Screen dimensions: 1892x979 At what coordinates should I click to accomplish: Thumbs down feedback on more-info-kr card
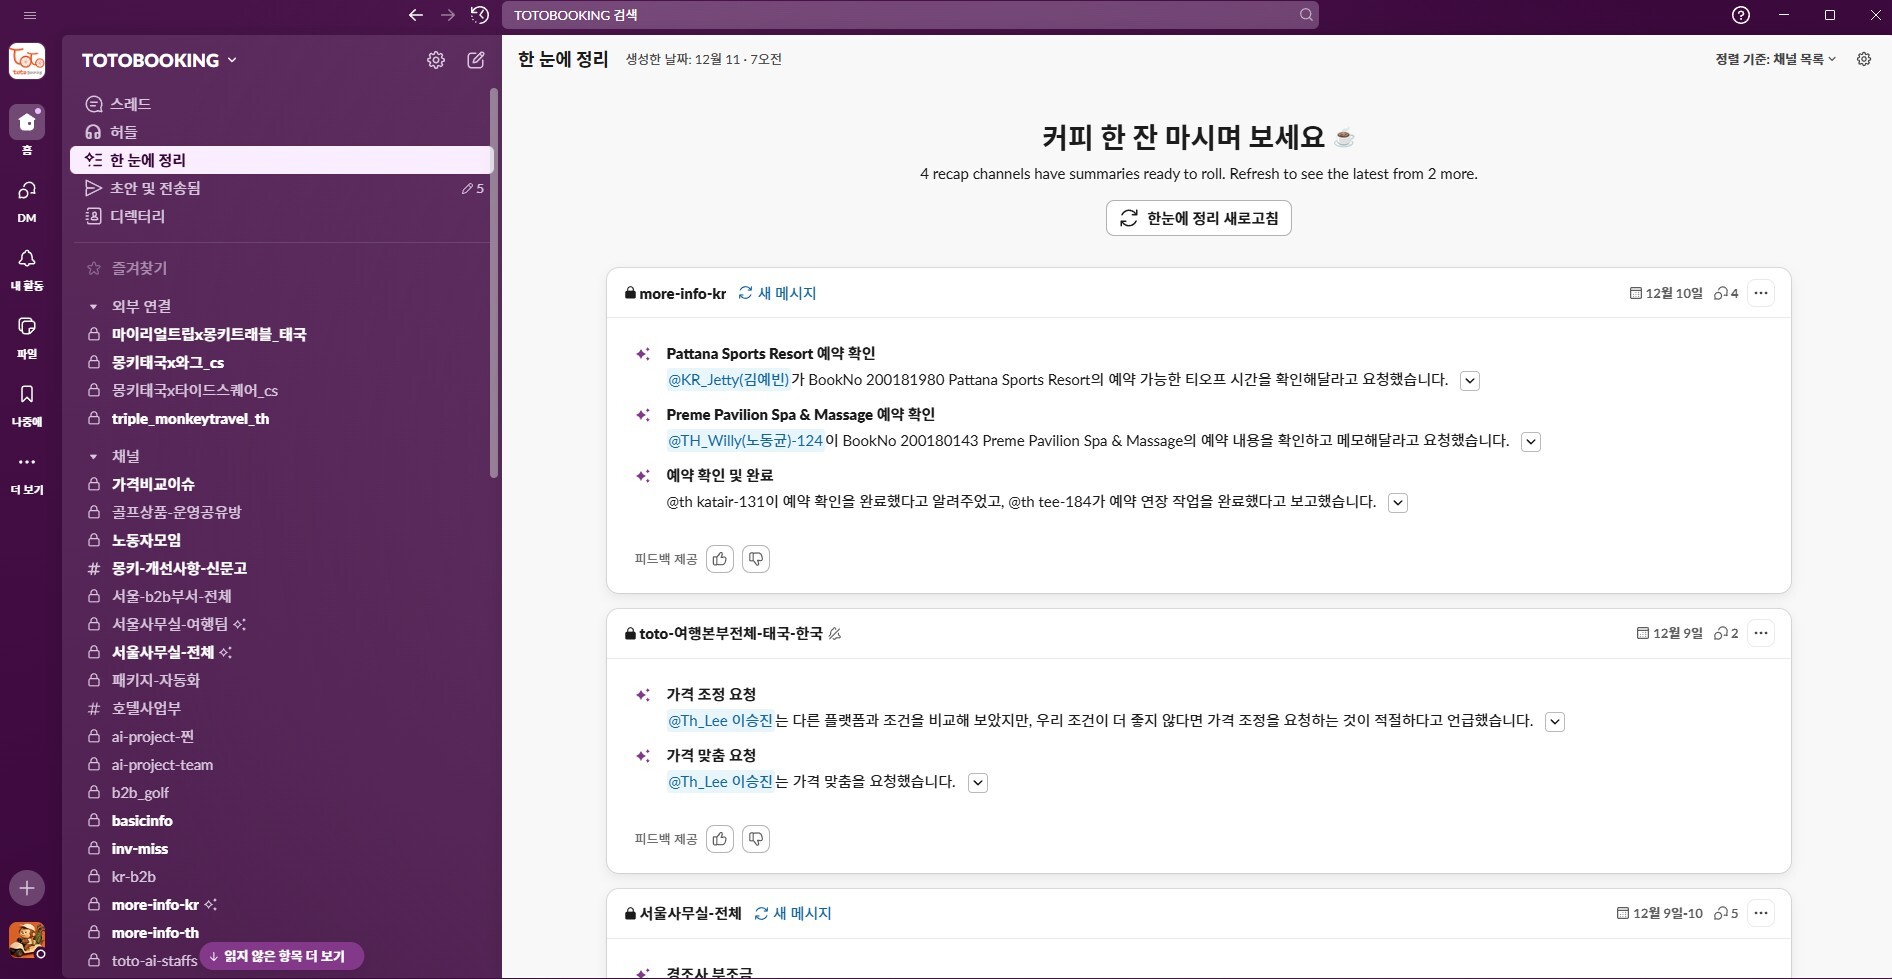click(x=756, y=559)
